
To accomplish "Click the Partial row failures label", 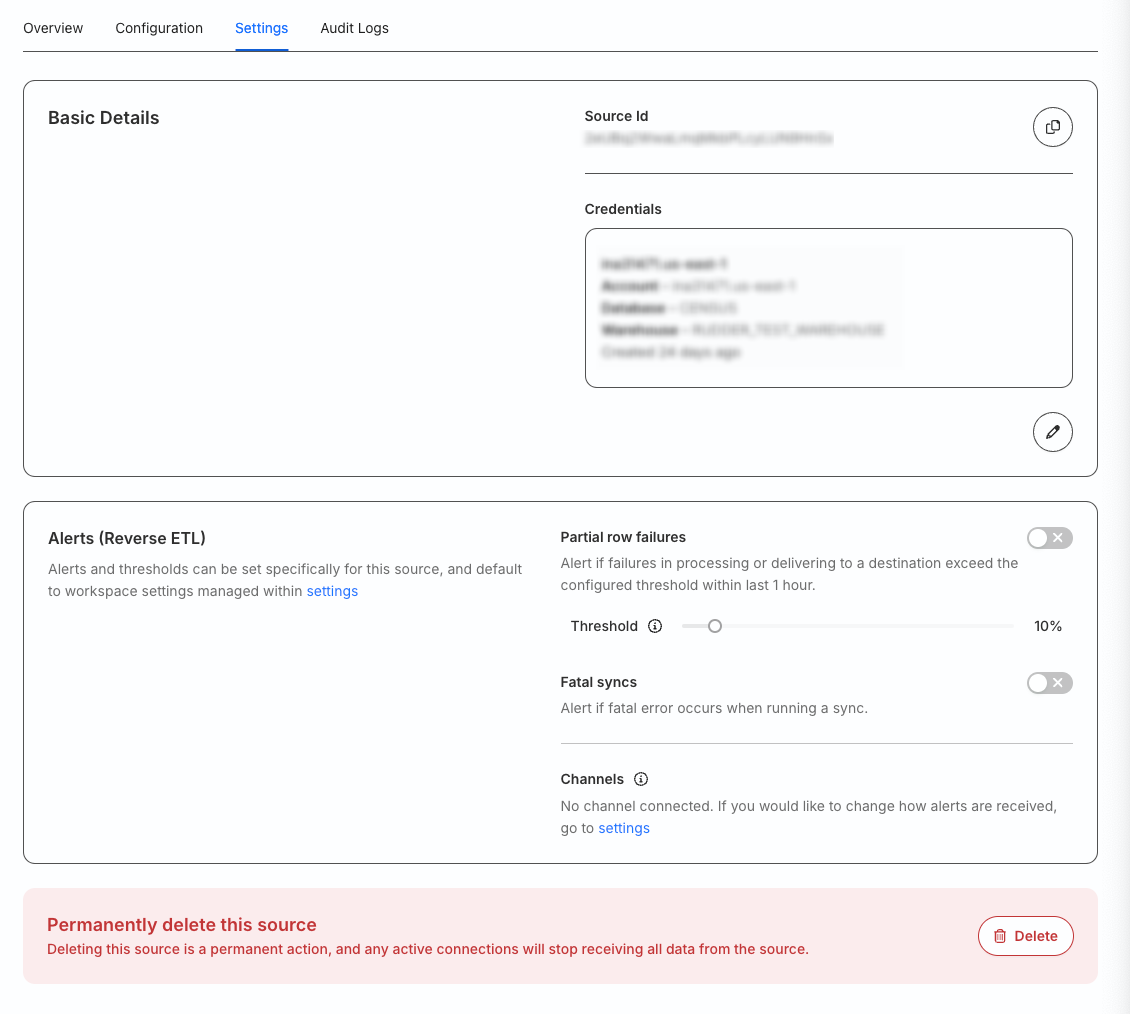I will (x=623, y=537).
